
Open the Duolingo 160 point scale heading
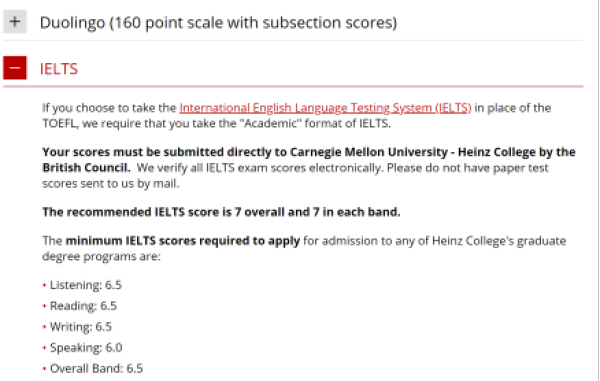[218, 23]
